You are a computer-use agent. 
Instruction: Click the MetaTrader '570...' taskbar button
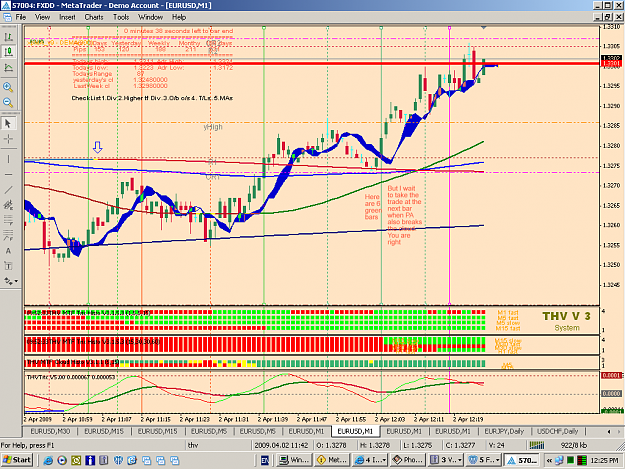522,460
